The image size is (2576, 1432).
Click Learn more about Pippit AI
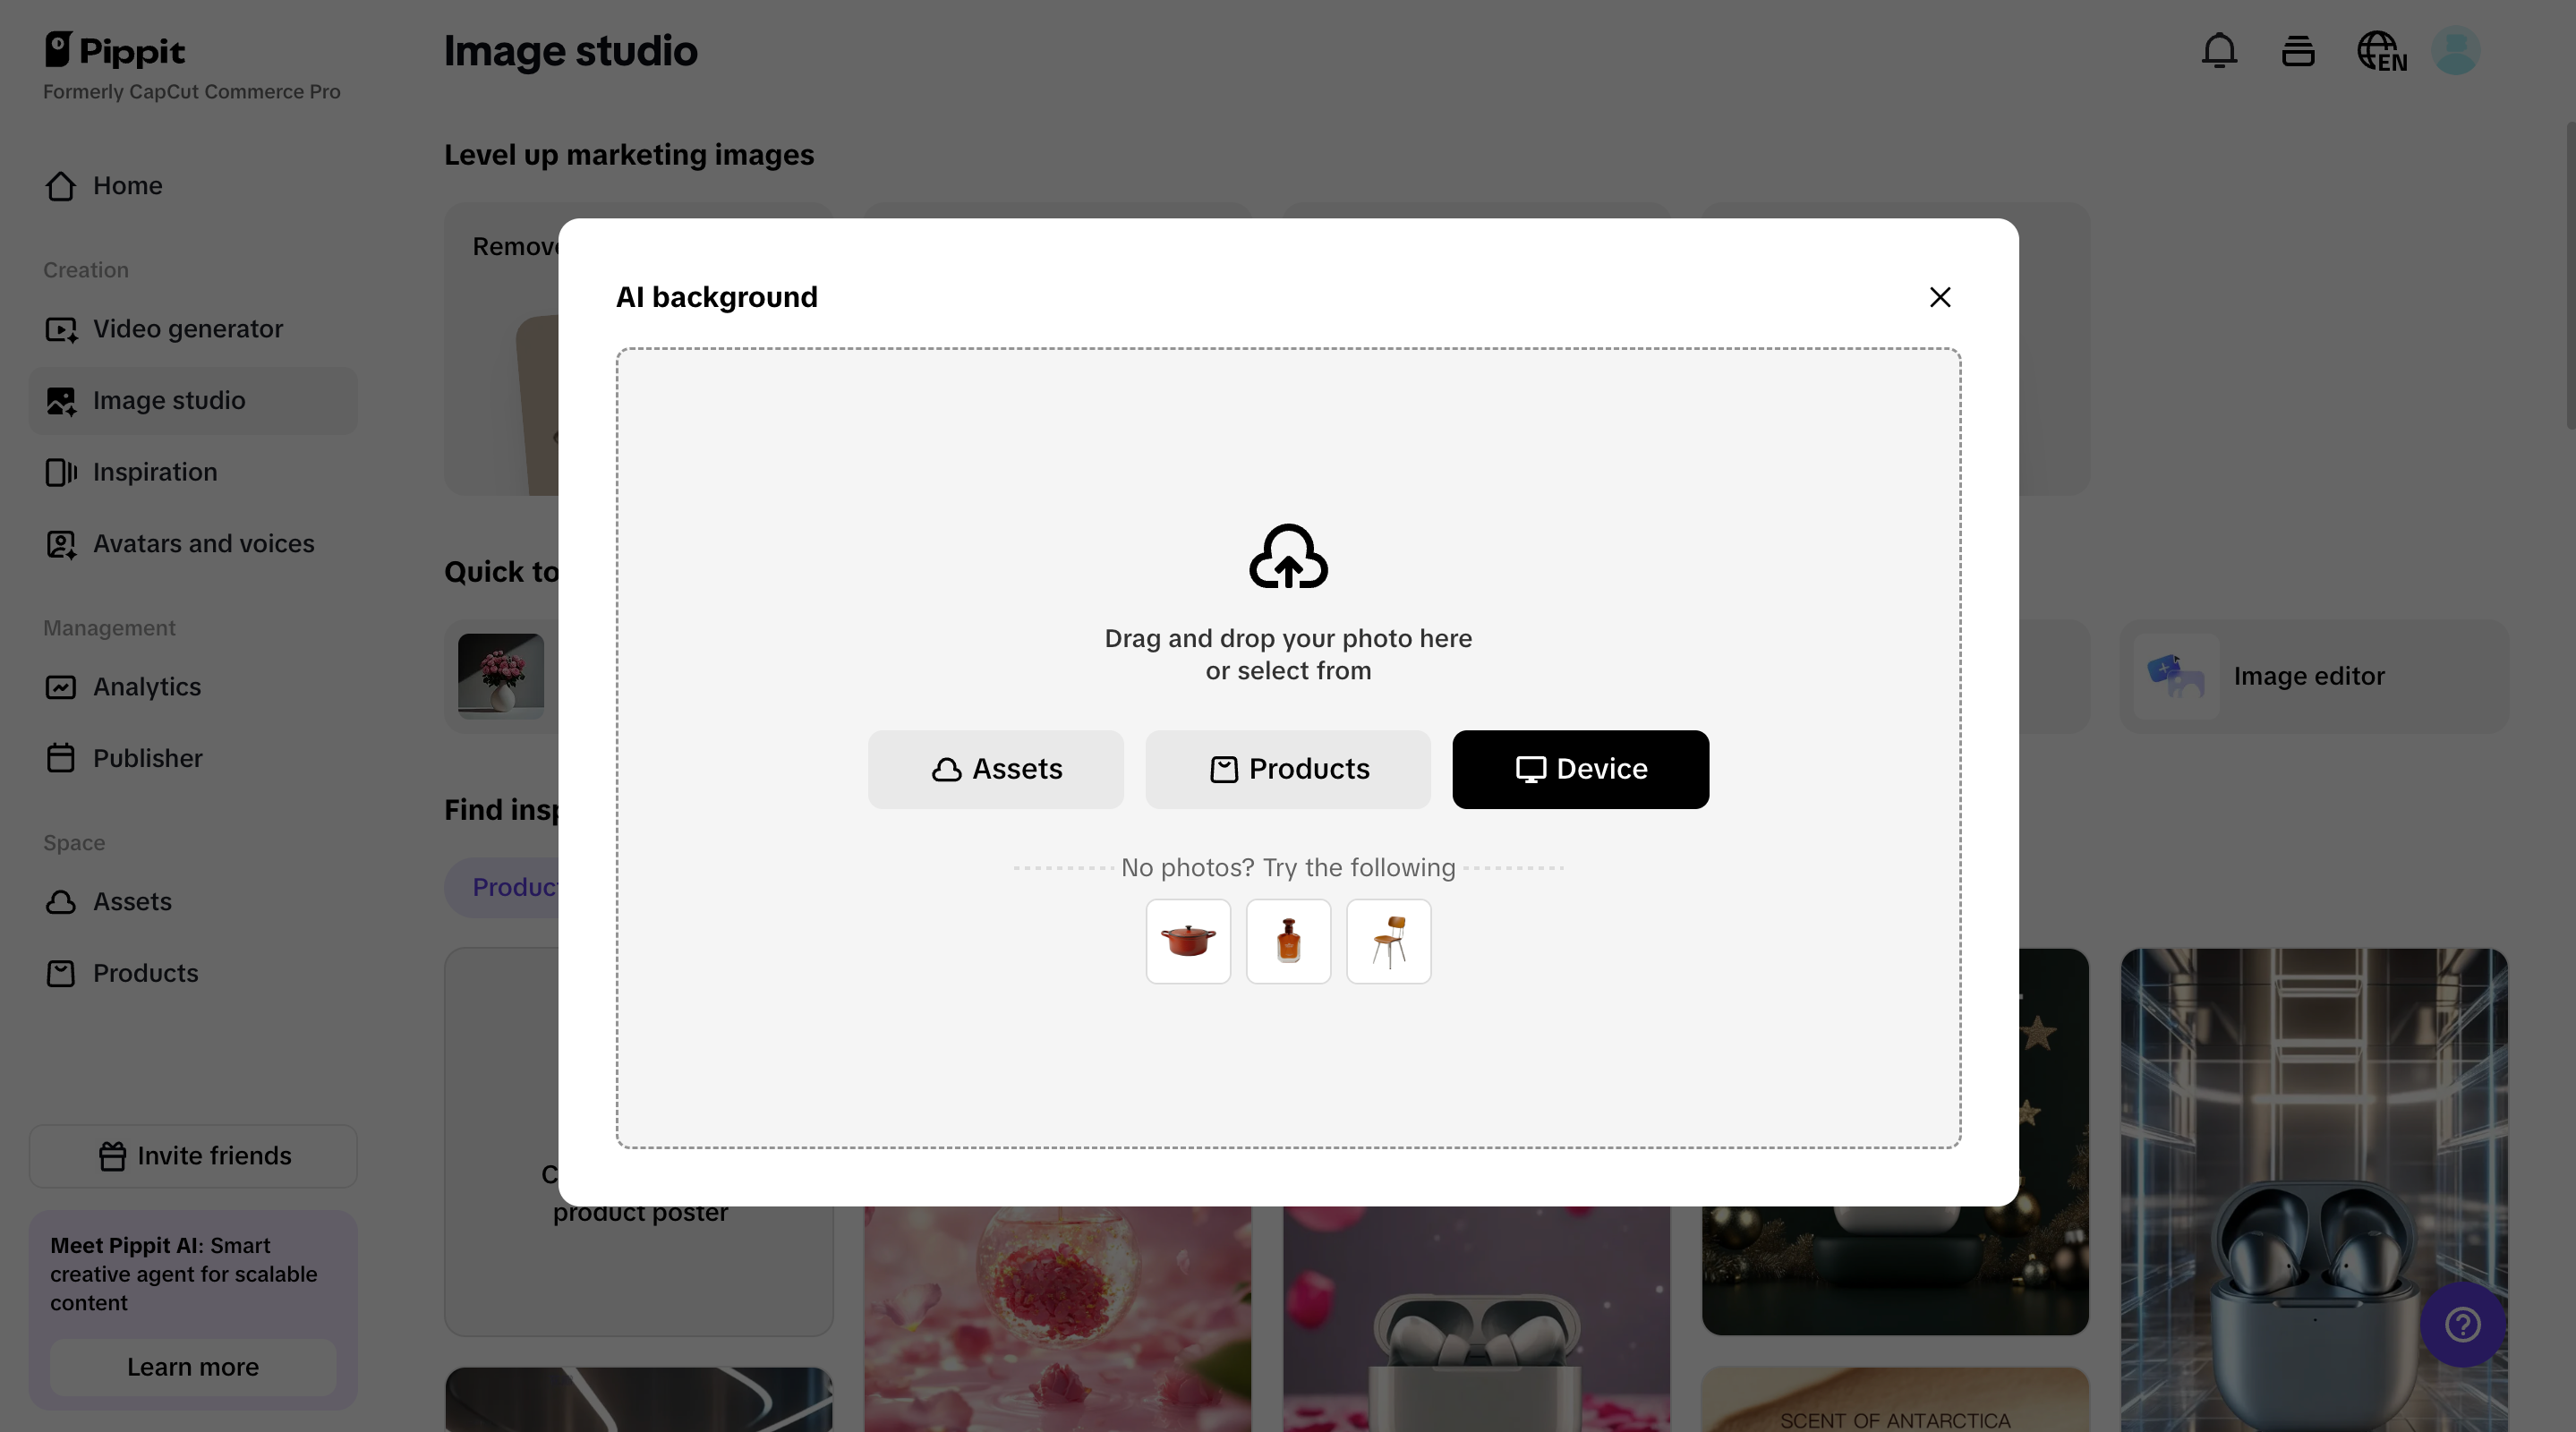192,1367
